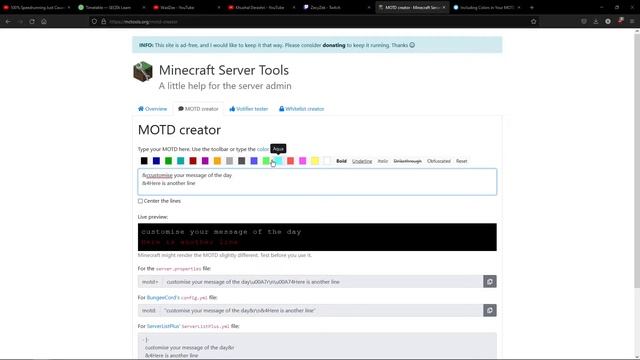
Task: Select the teal dark aqua swatch
Action: coord(181,161)
